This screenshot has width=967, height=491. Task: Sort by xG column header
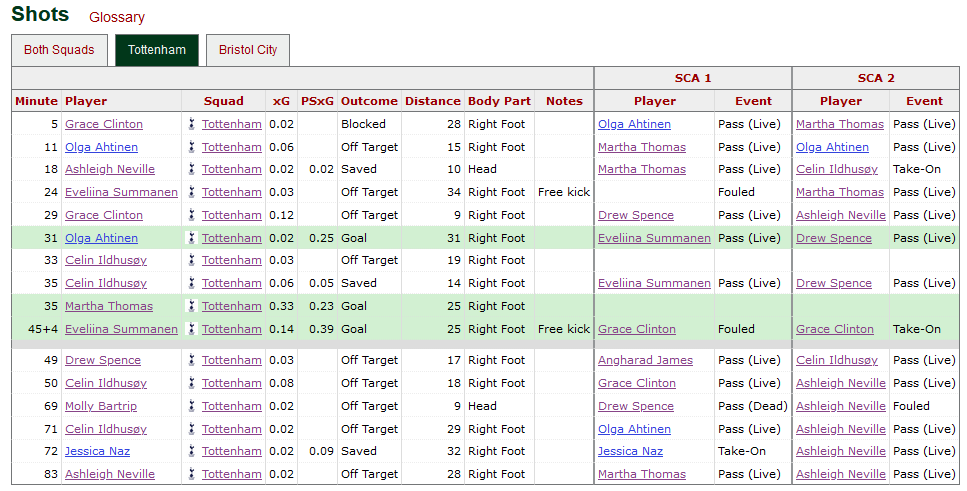(281, 101)
